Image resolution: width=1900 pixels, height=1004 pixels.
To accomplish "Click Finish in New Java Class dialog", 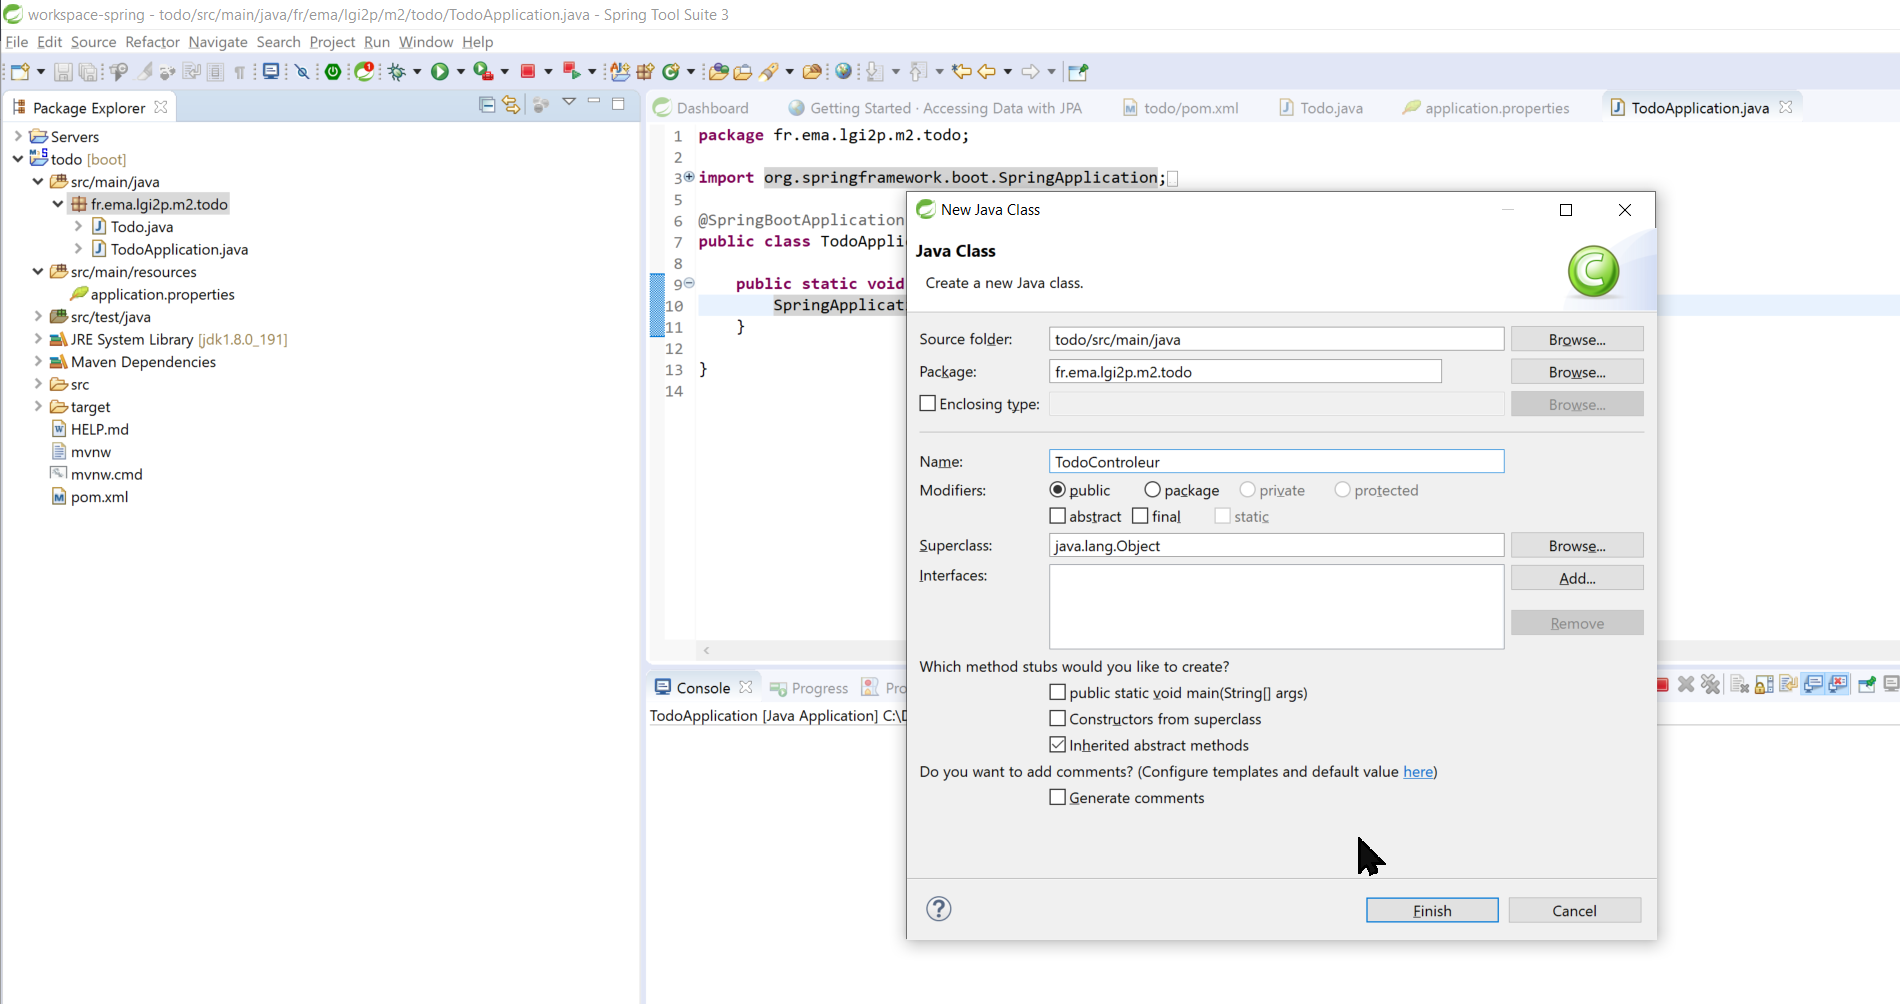I will 1432,910.
